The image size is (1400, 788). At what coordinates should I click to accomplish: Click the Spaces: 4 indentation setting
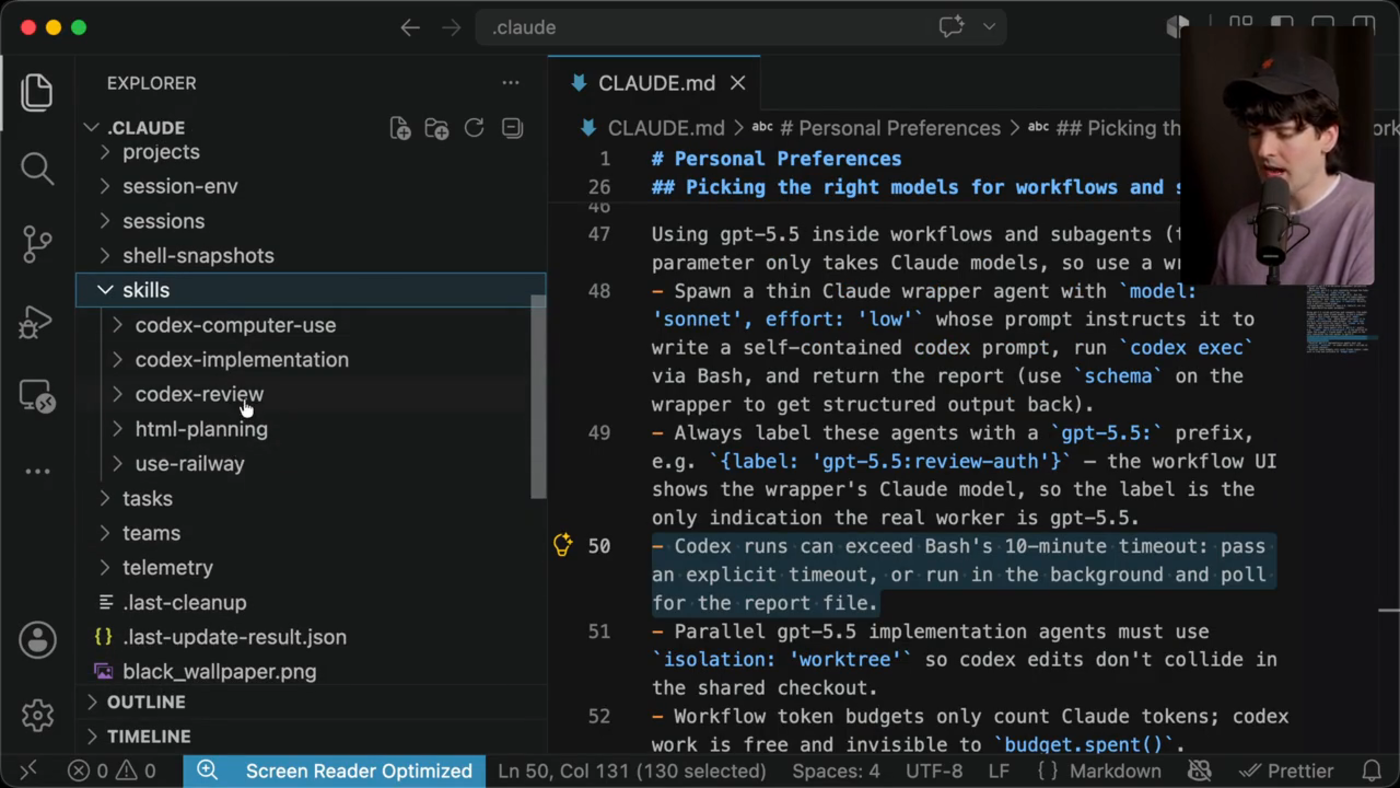click(836, 771)
